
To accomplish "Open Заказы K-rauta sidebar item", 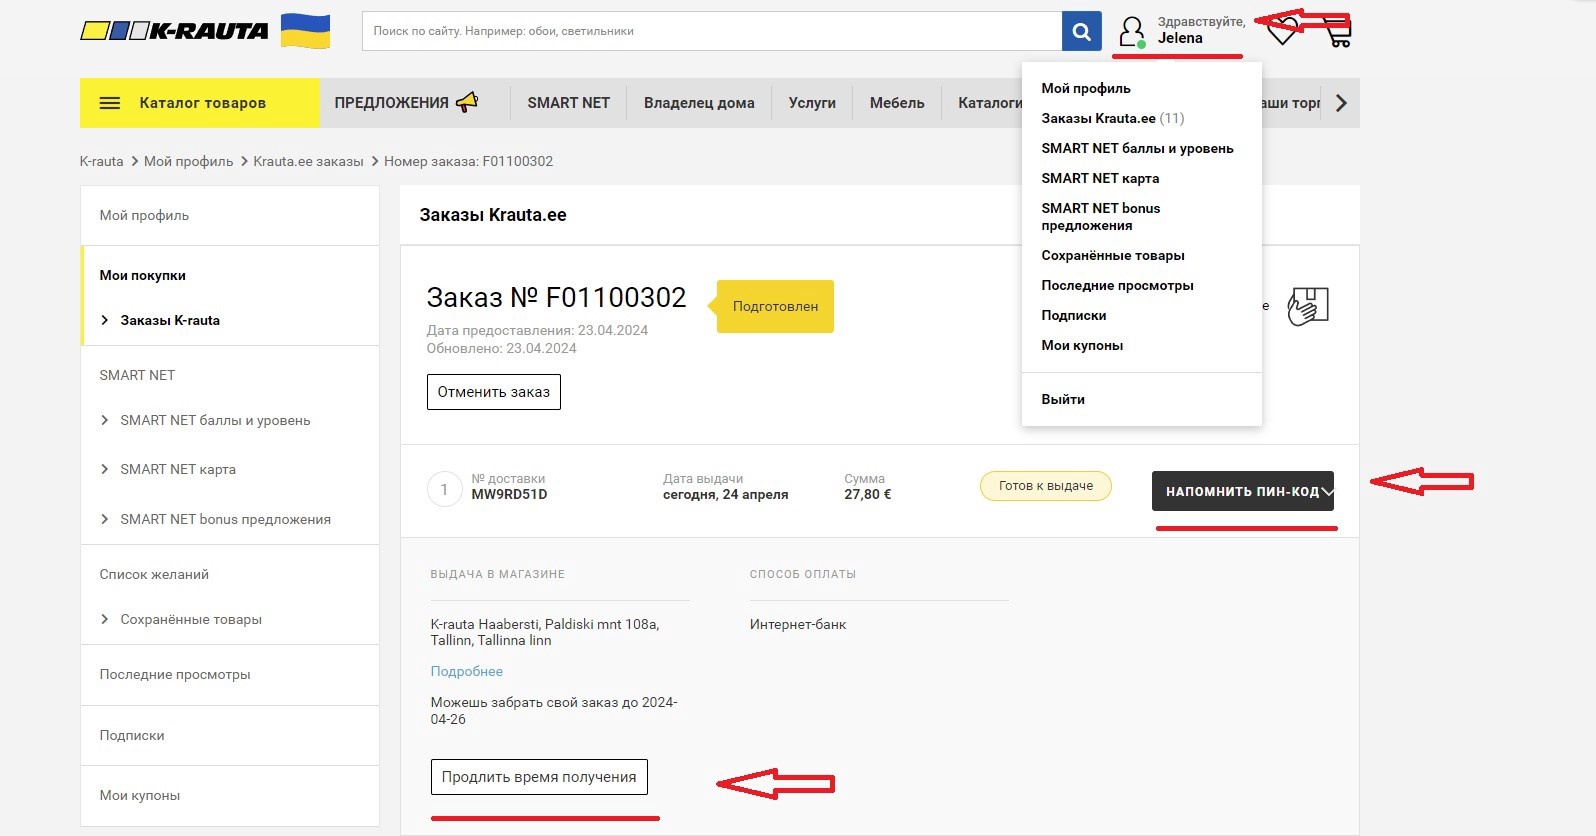I will [170, 320].
